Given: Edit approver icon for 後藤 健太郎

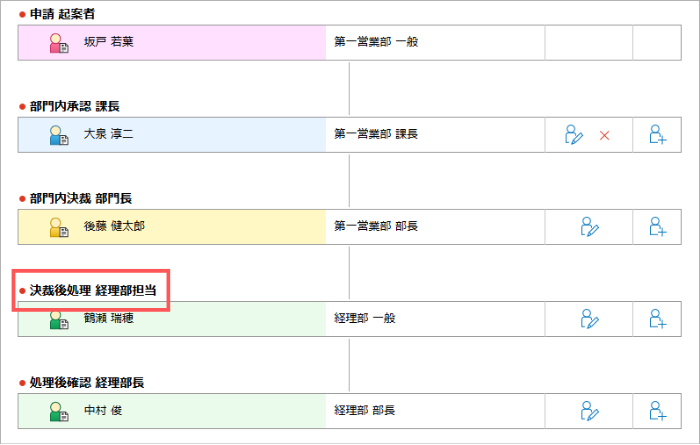Looking at the screenshot, I should coord(589,227).
